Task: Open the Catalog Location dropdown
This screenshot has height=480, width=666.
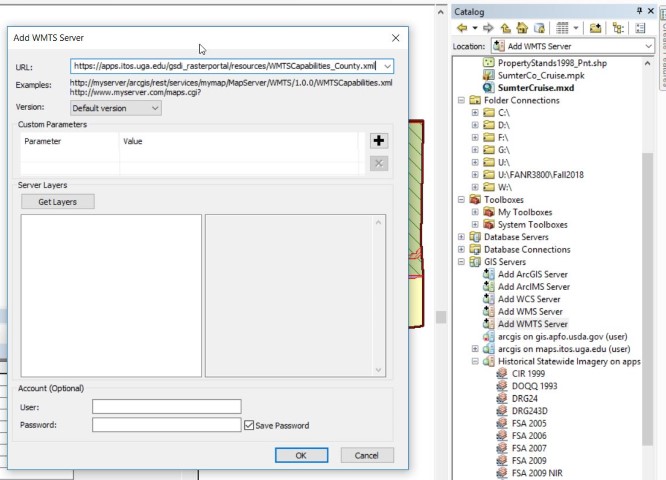Action: 648,46
